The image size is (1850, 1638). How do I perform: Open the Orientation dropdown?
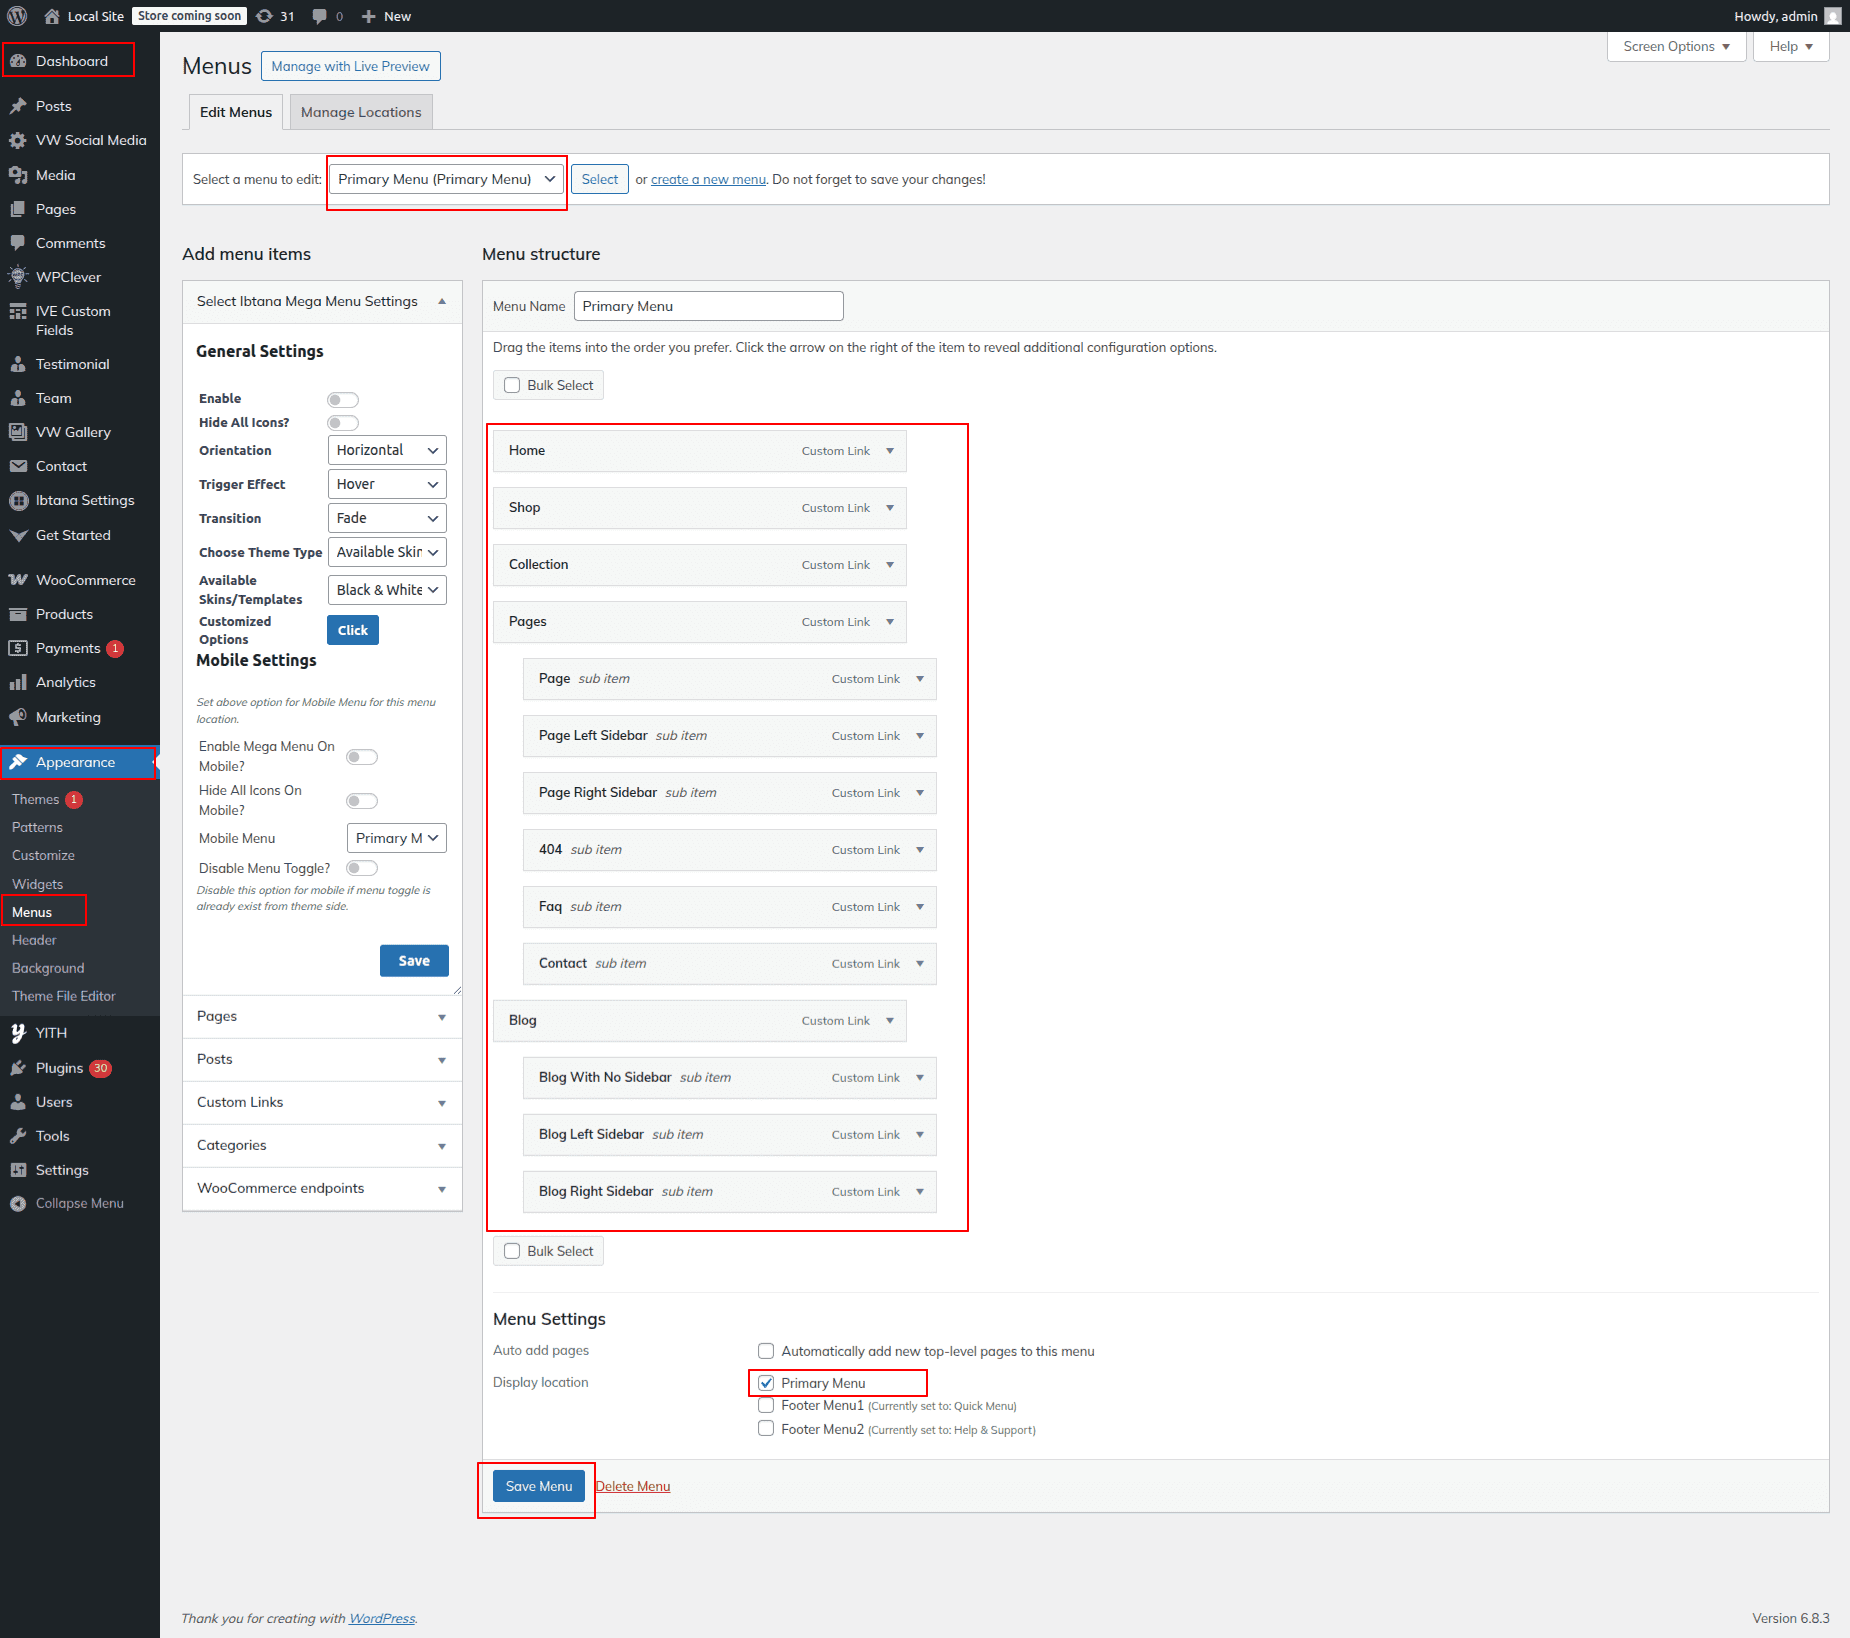[387, 450]
